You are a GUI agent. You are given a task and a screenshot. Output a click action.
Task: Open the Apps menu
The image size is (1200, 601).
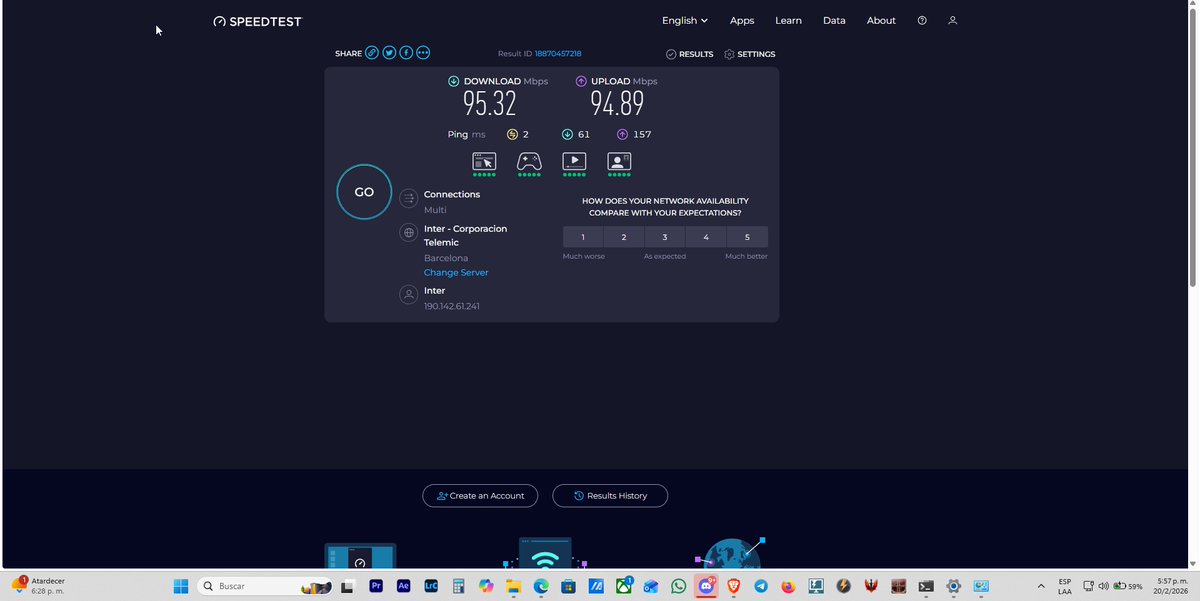742,20
